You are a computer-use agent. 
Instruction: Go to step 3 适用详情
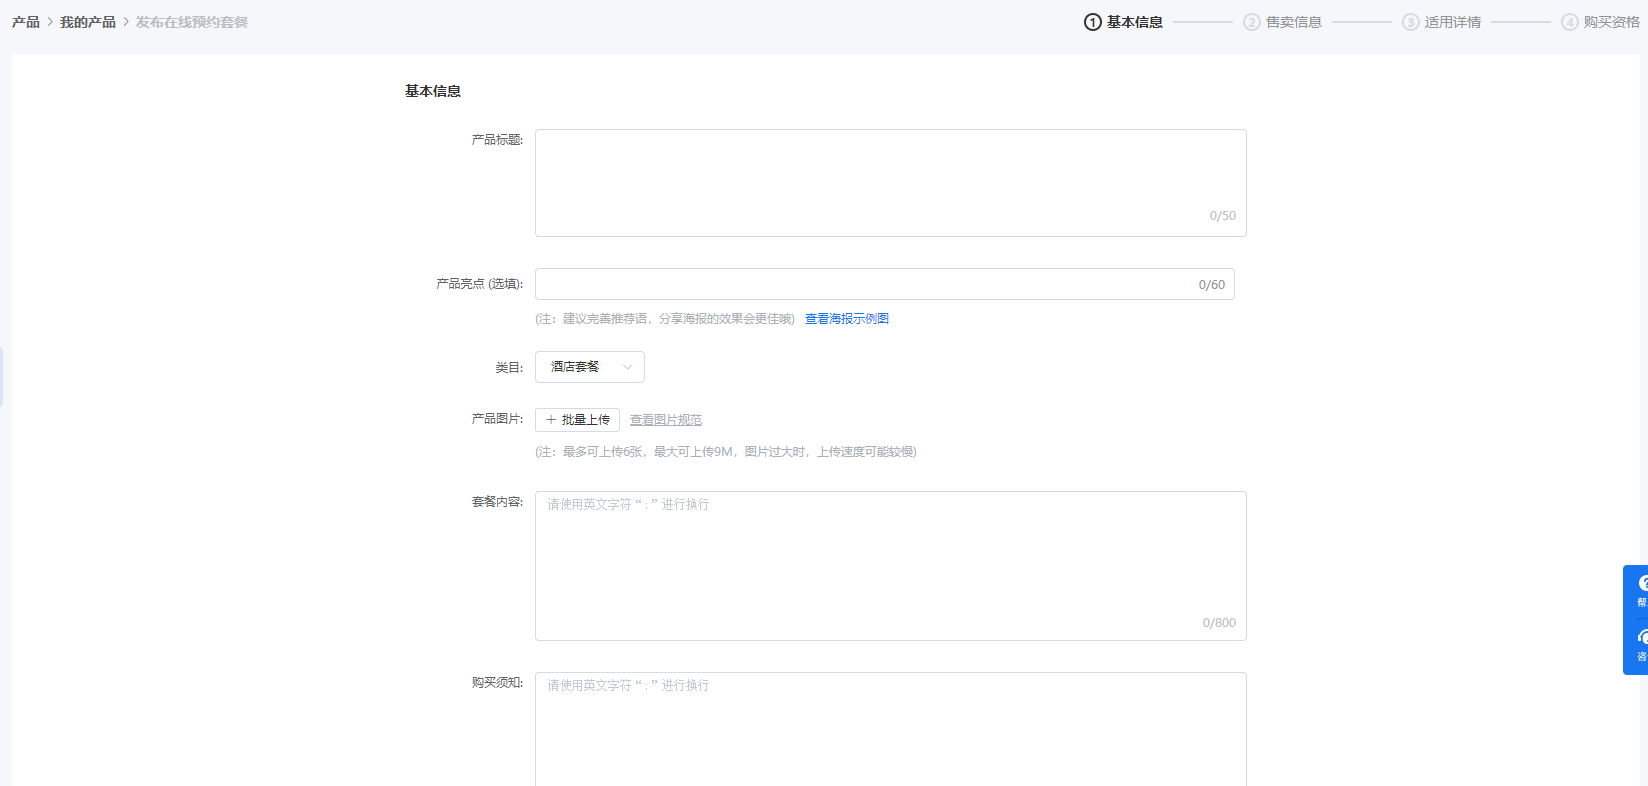click(1442, 22)
